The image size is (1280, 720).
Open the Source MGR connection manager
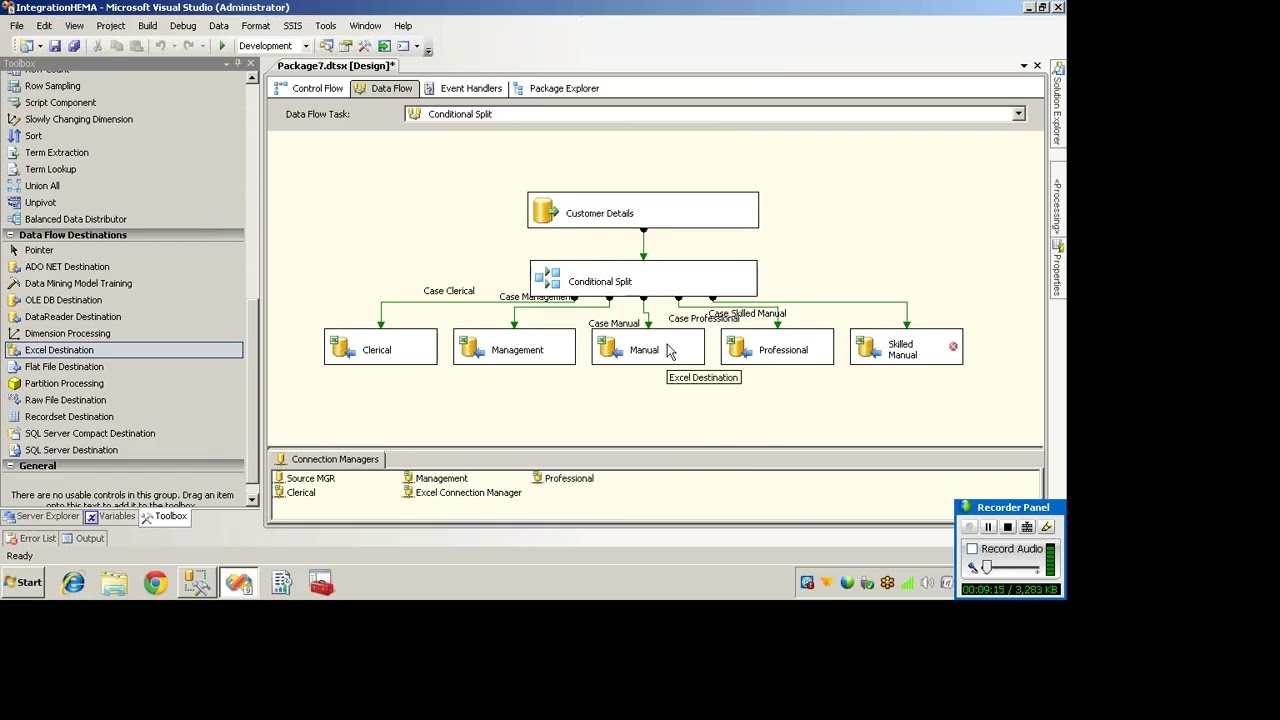(305, 478)
